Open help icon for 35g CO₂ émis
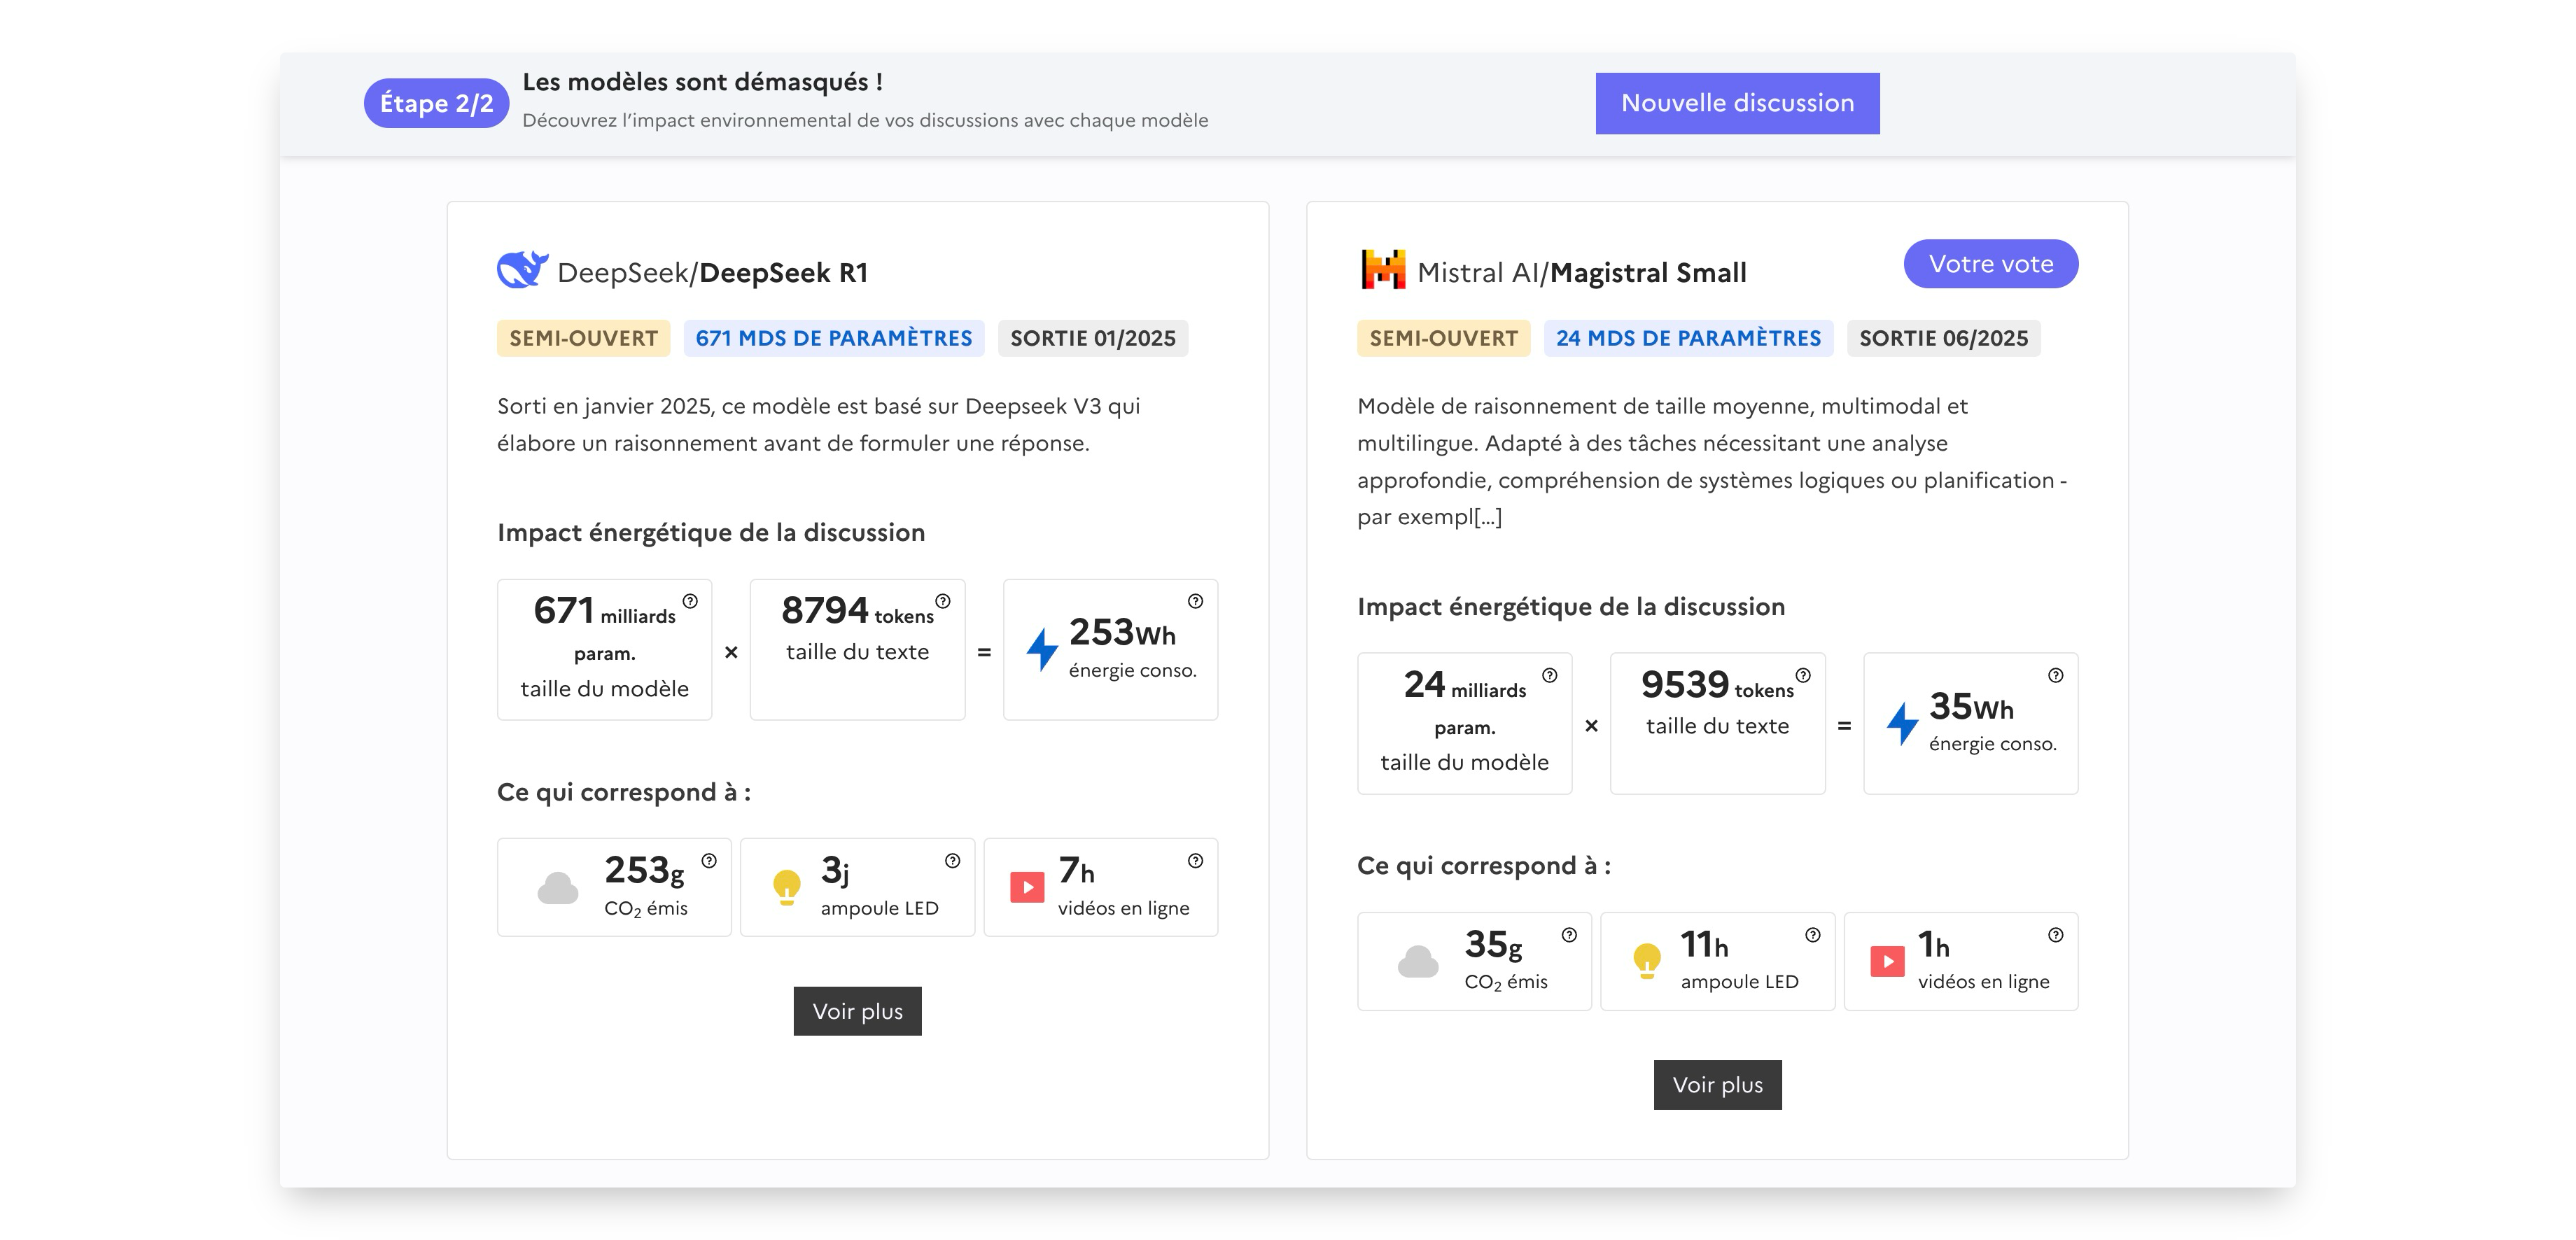2576x1240 pixels. coord(1569,934)
